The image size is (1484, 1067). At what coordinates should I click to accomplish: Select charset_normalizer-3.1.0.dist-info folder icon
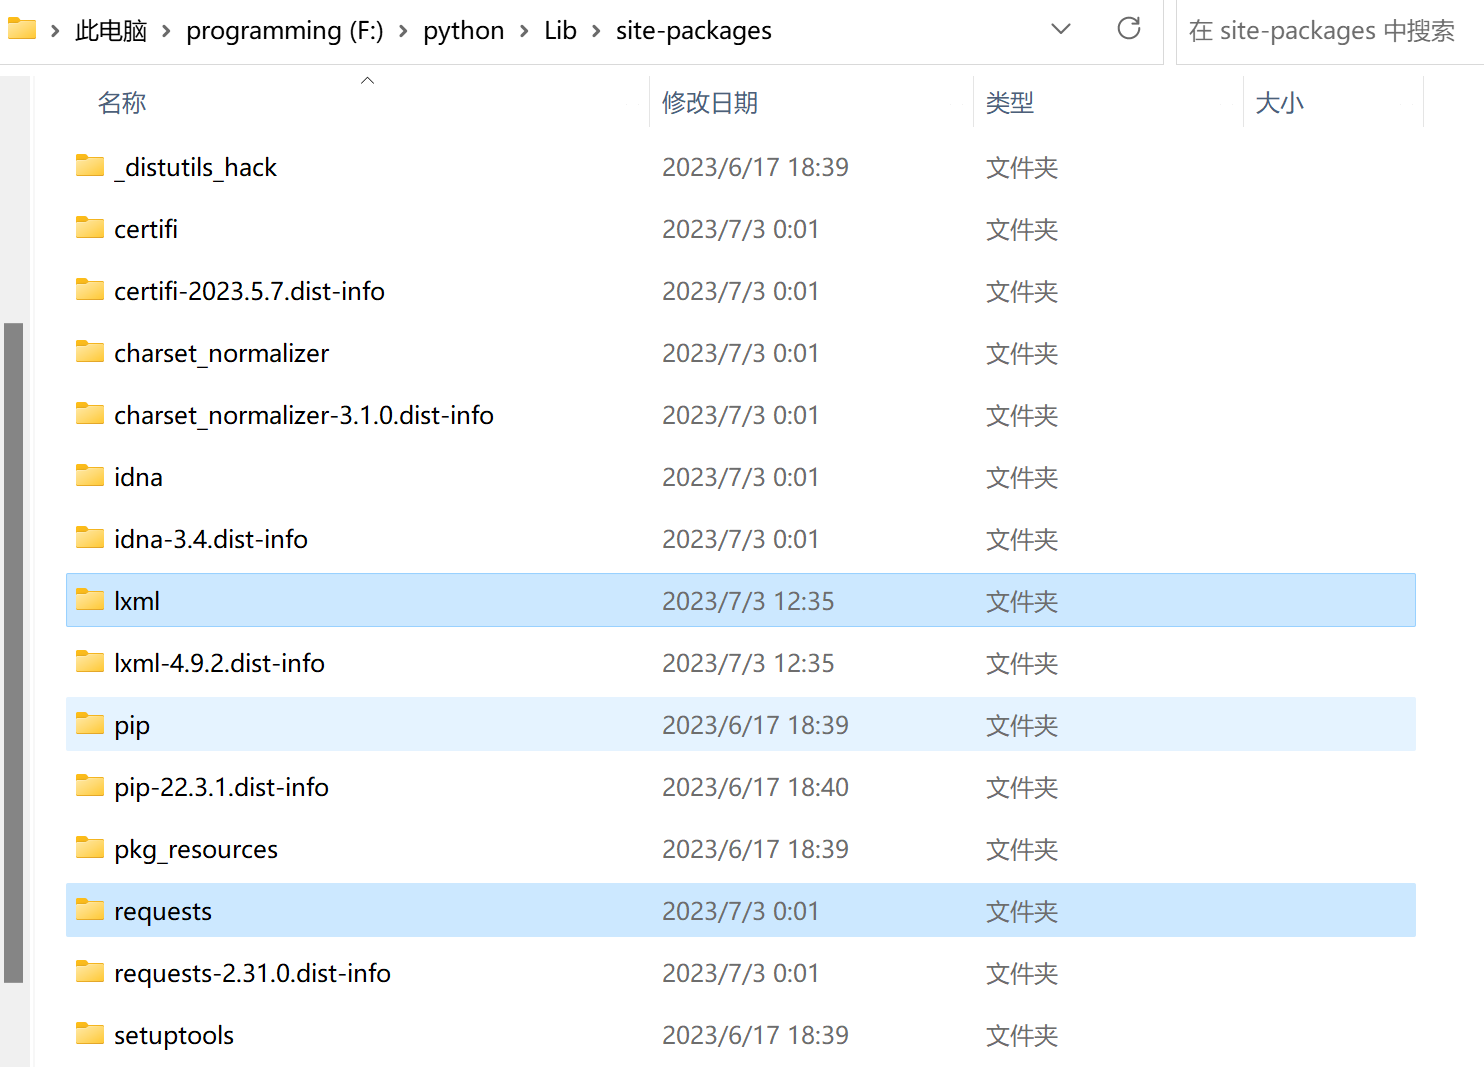click(x=90, y=414)
